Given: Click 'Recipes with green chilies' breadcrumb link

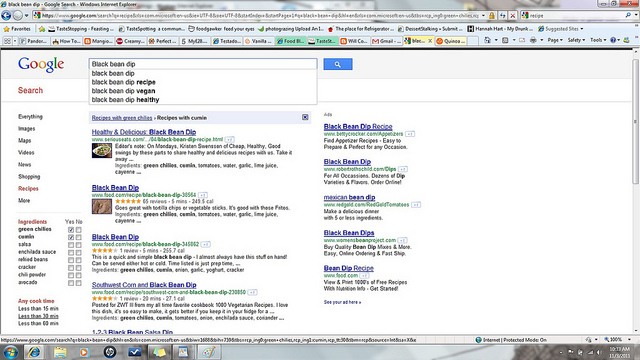Looking at the screenshot, I should (x=122, y=118).
